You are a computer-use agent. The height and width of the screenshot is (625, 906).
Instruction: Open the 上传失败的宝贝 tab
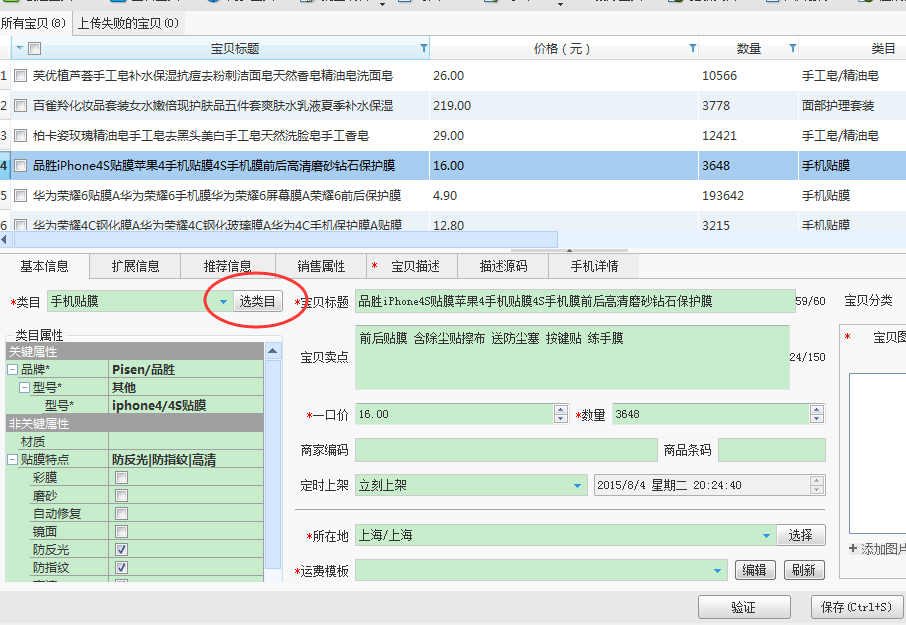coord(128,22)
